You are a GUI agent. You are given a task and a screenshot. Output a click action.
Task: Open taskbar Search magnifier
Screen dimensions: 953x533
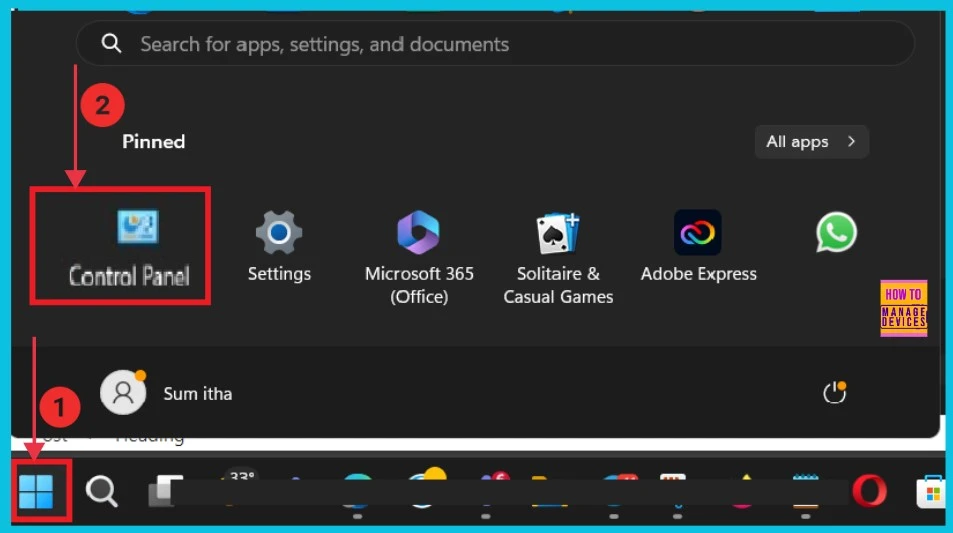101,491
